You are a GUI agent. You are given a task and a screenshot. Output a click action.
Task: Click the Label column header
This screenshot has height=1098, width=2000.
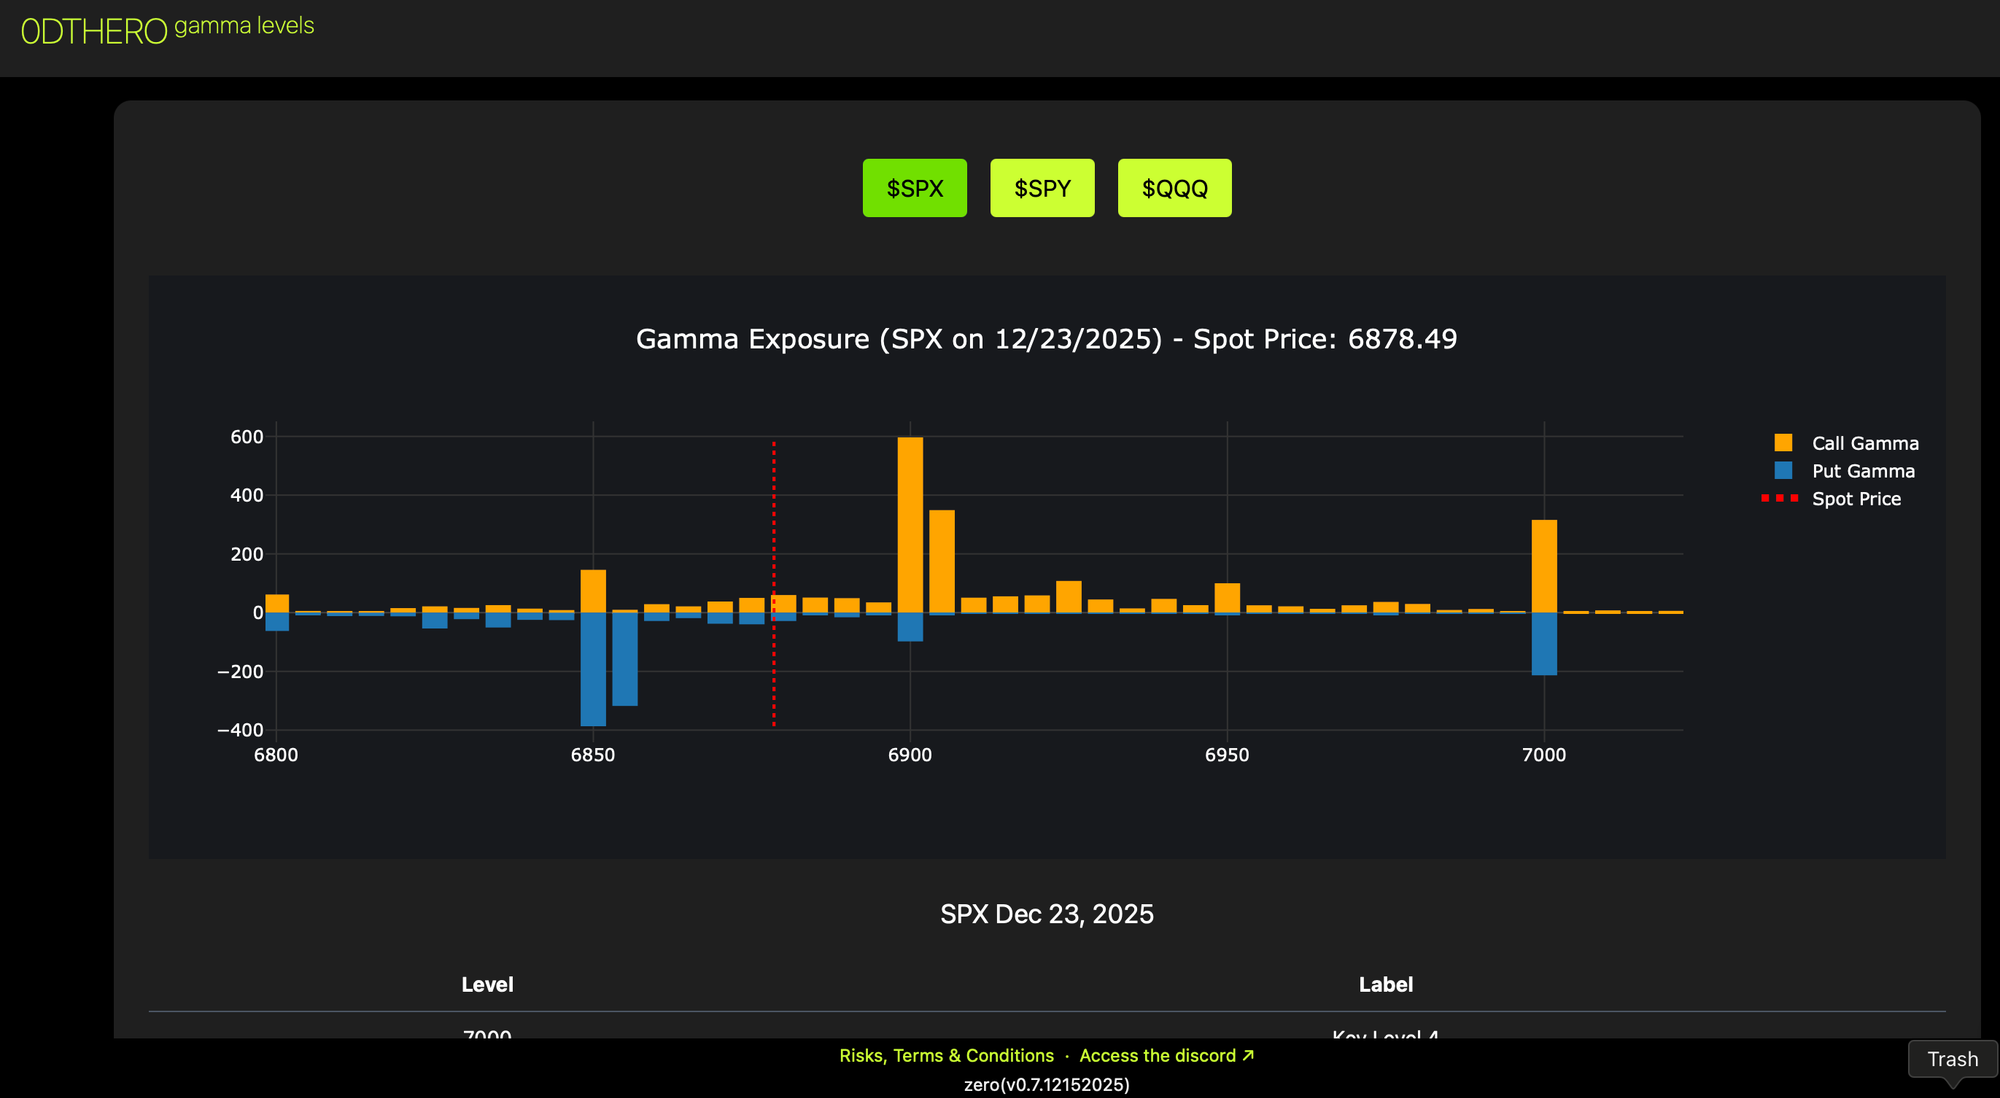click(1385, 985)
